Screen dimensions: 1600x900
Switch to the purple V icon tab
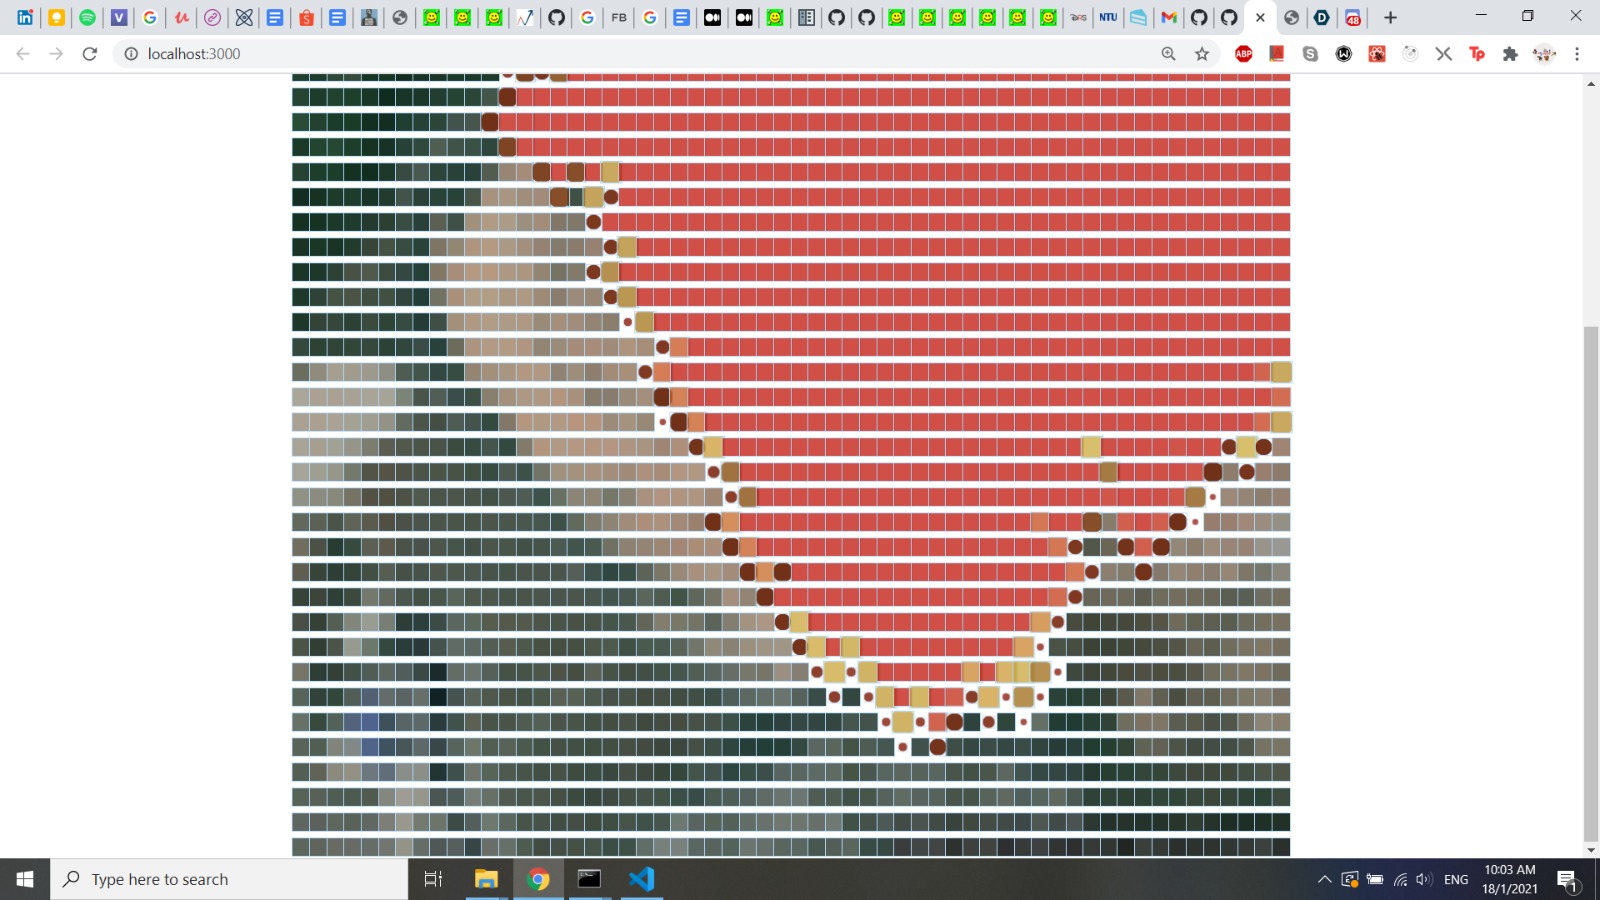tap(118, 17)
